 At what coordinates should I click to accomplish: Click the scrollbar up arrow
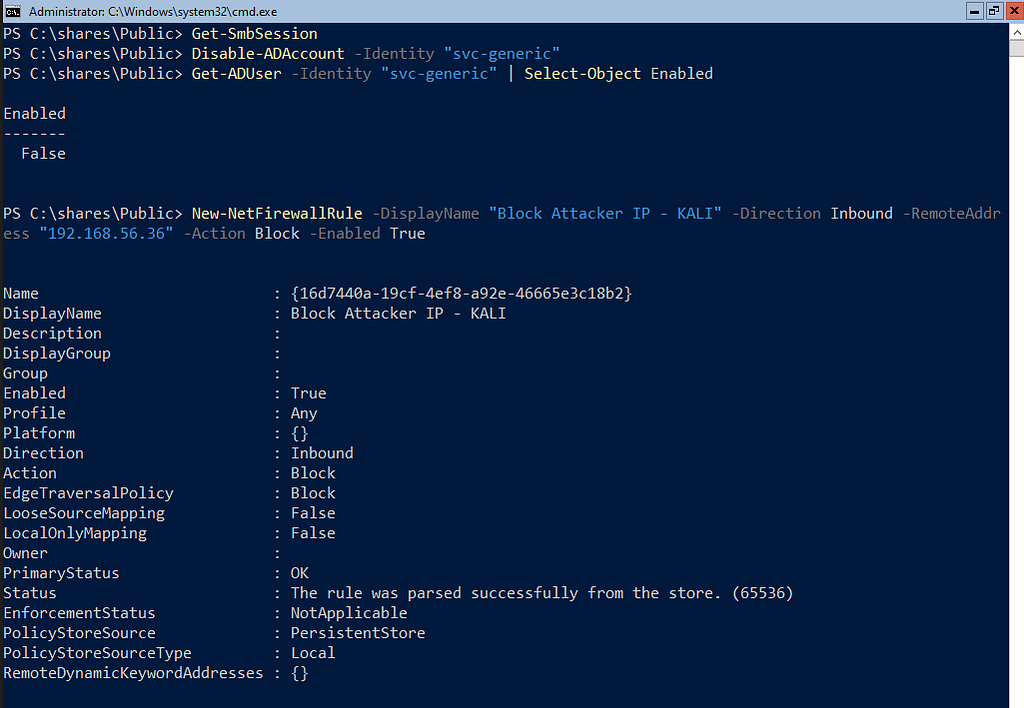pyautogui.click(x=1016, y=31)
